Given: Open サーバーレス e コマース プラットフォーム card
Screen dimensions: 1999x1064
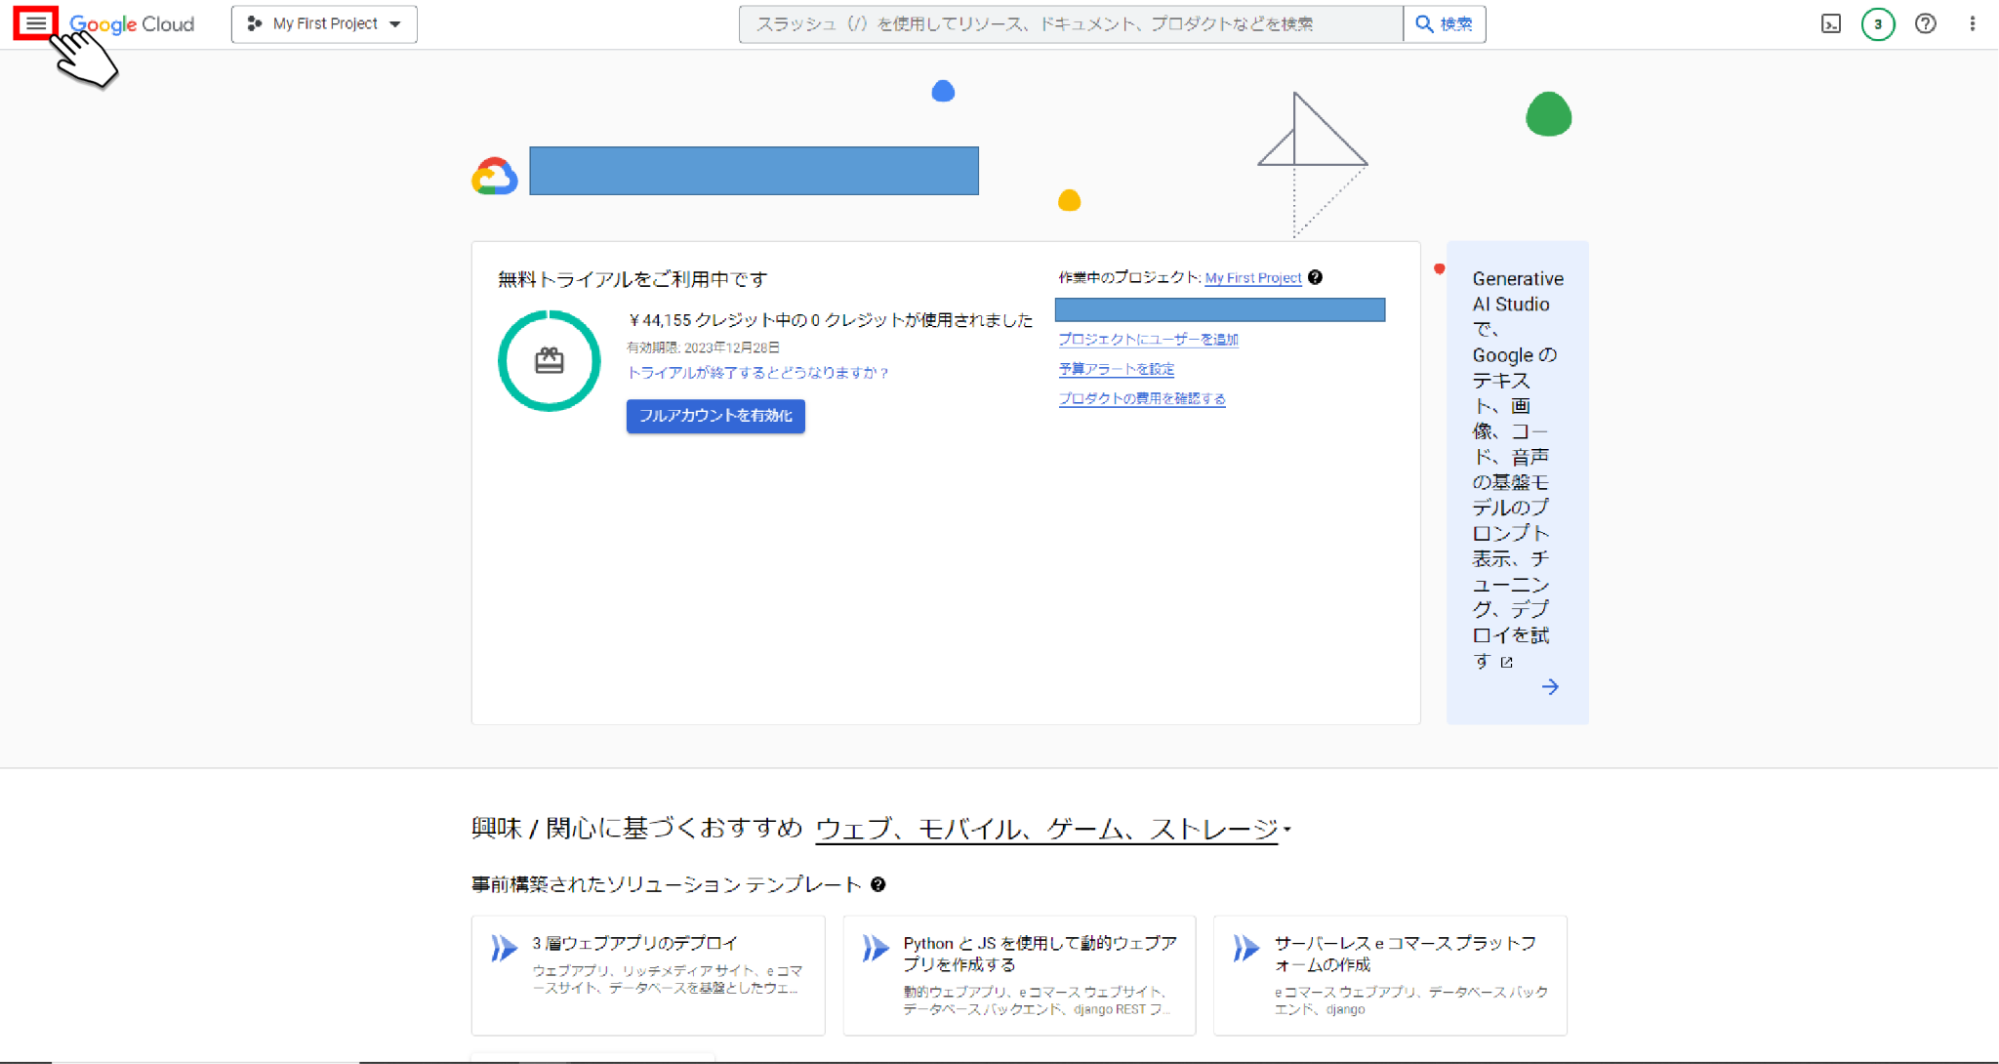Looking at the screenshot, I should [x=1390, y=975].
